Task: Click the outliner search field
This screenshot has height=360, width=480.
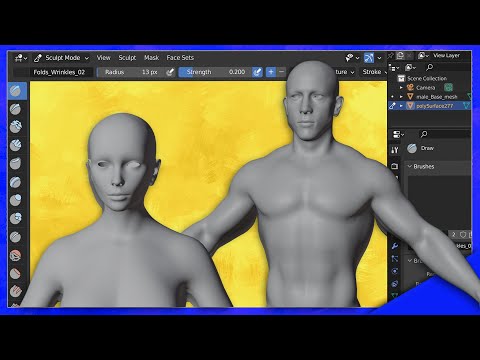Action: [447, 68]
